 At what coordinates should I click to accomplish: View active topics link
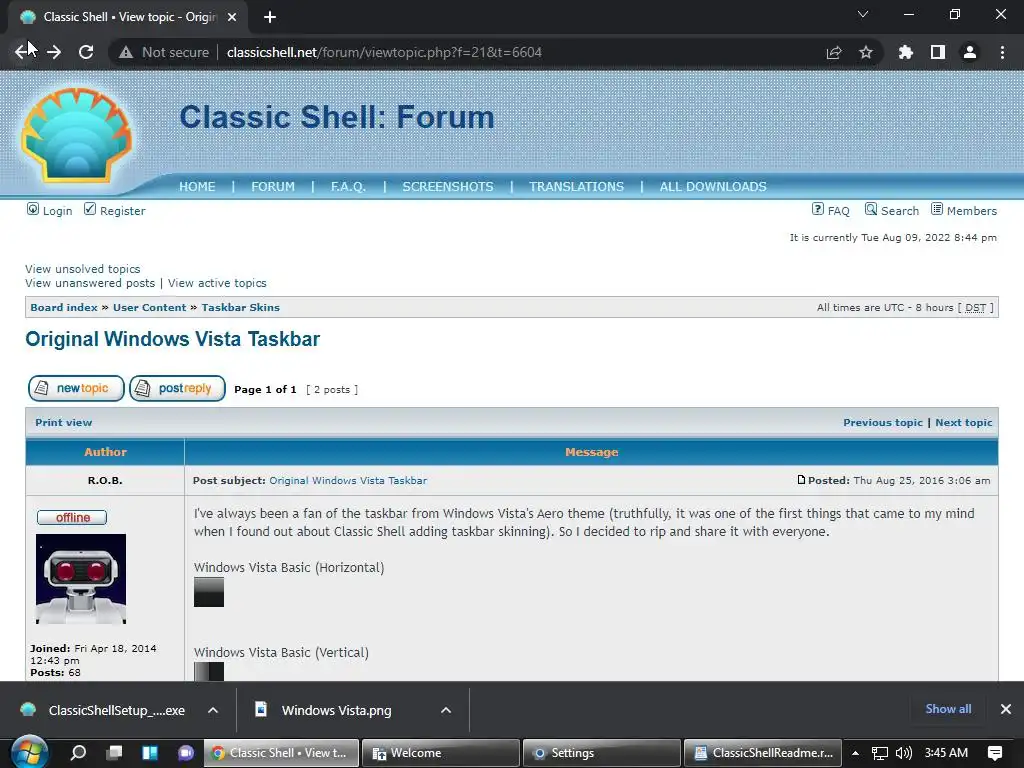pyautogui.click(x=217, y=283)
